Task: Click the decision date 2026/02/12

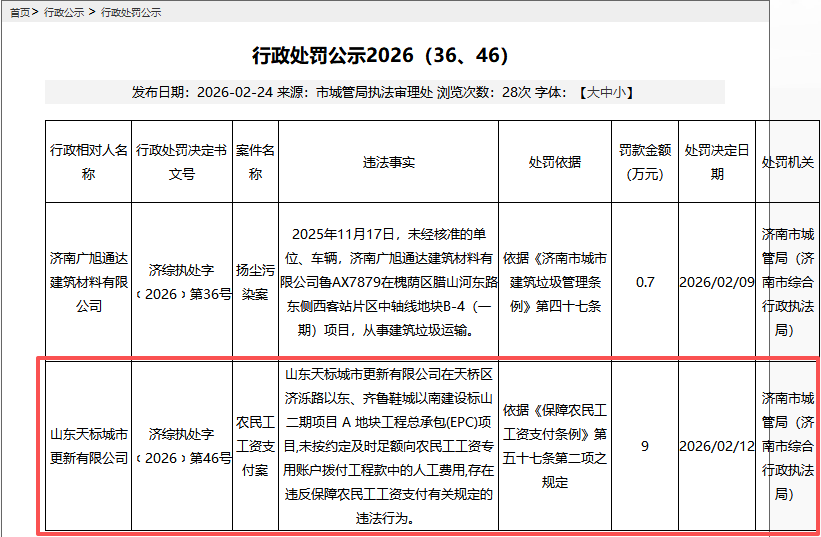Action: pyautogui.click(x=716, y=446)
